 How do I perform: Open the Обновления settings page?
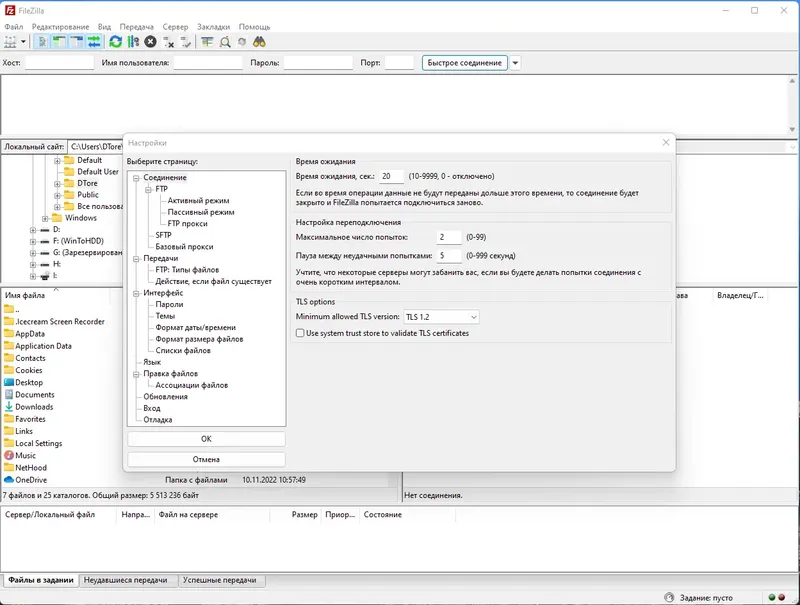(x=165, y=396)
